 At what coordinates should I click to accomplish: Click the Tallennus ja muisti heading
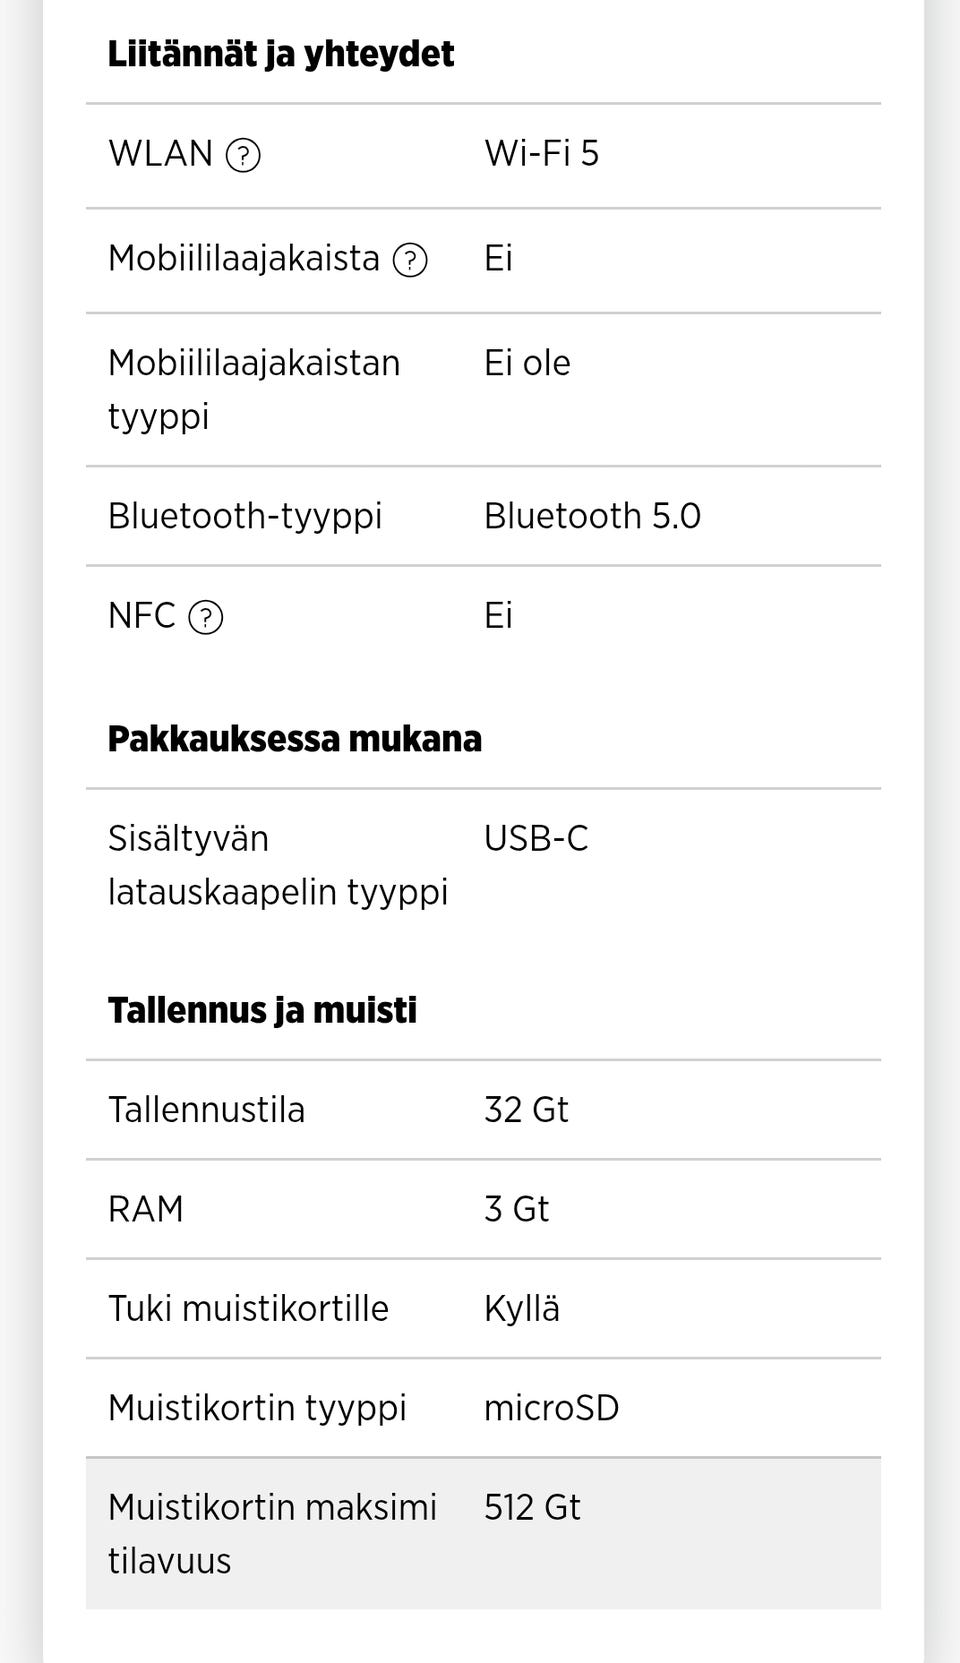262,1010
